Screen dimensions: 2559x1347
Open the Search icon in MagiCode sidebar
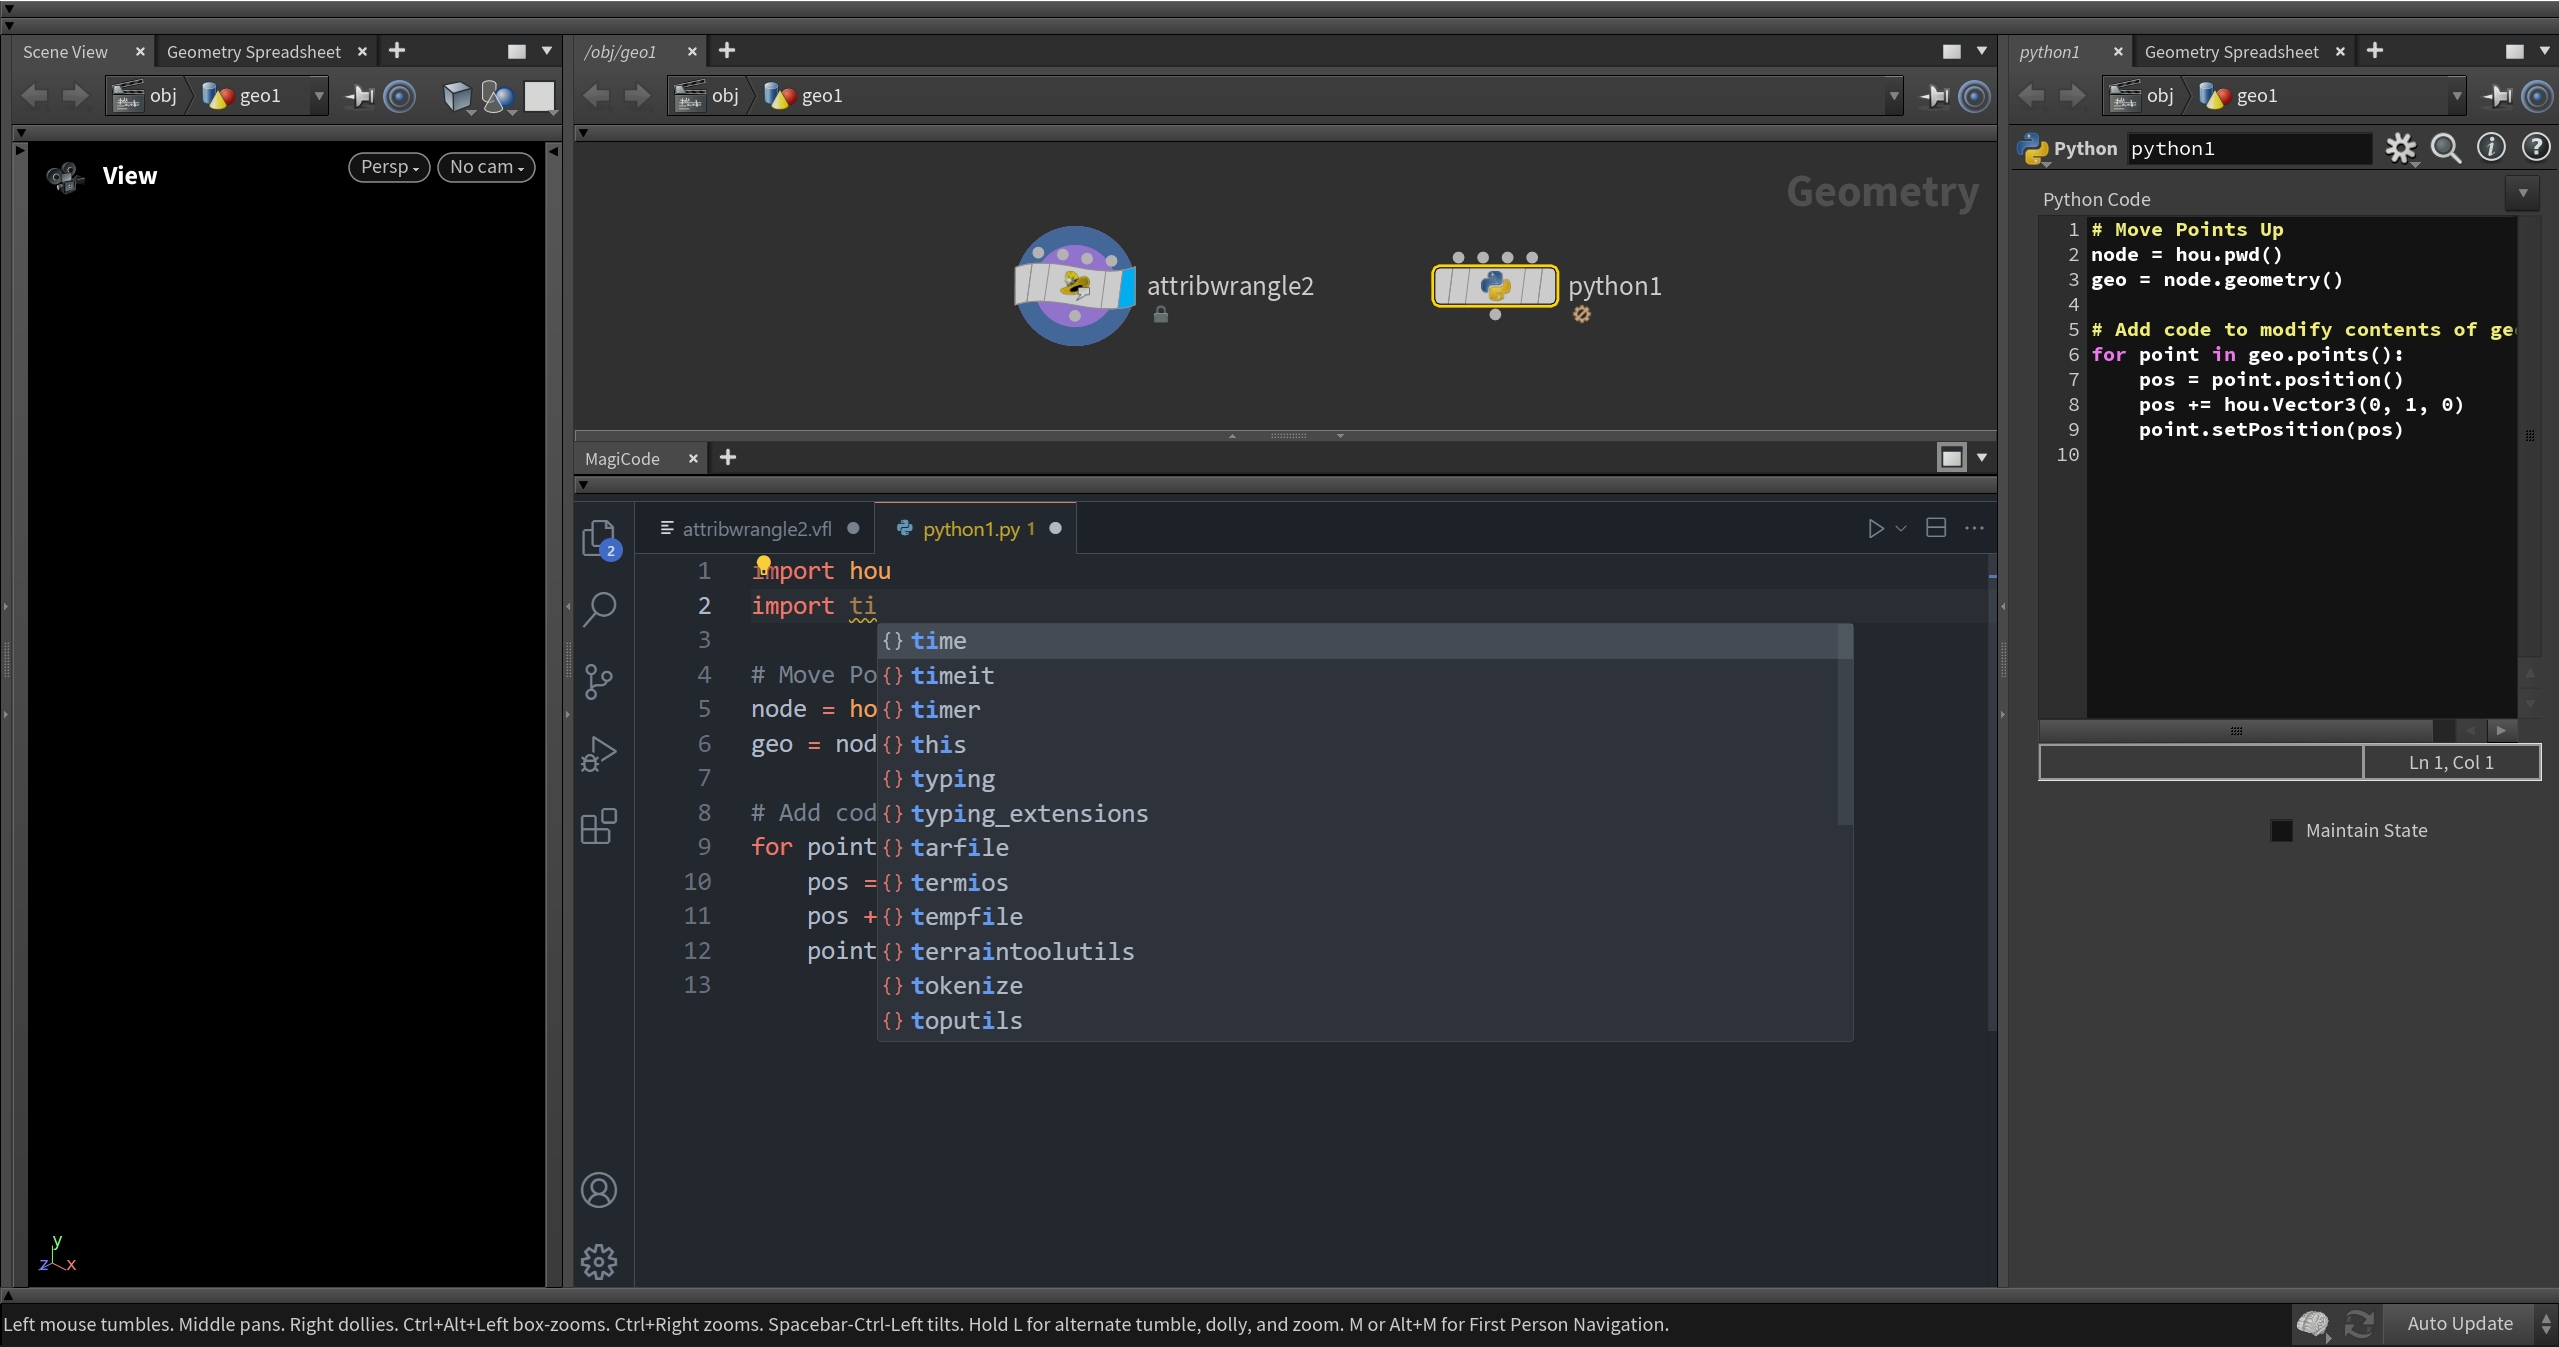(599, 609)
